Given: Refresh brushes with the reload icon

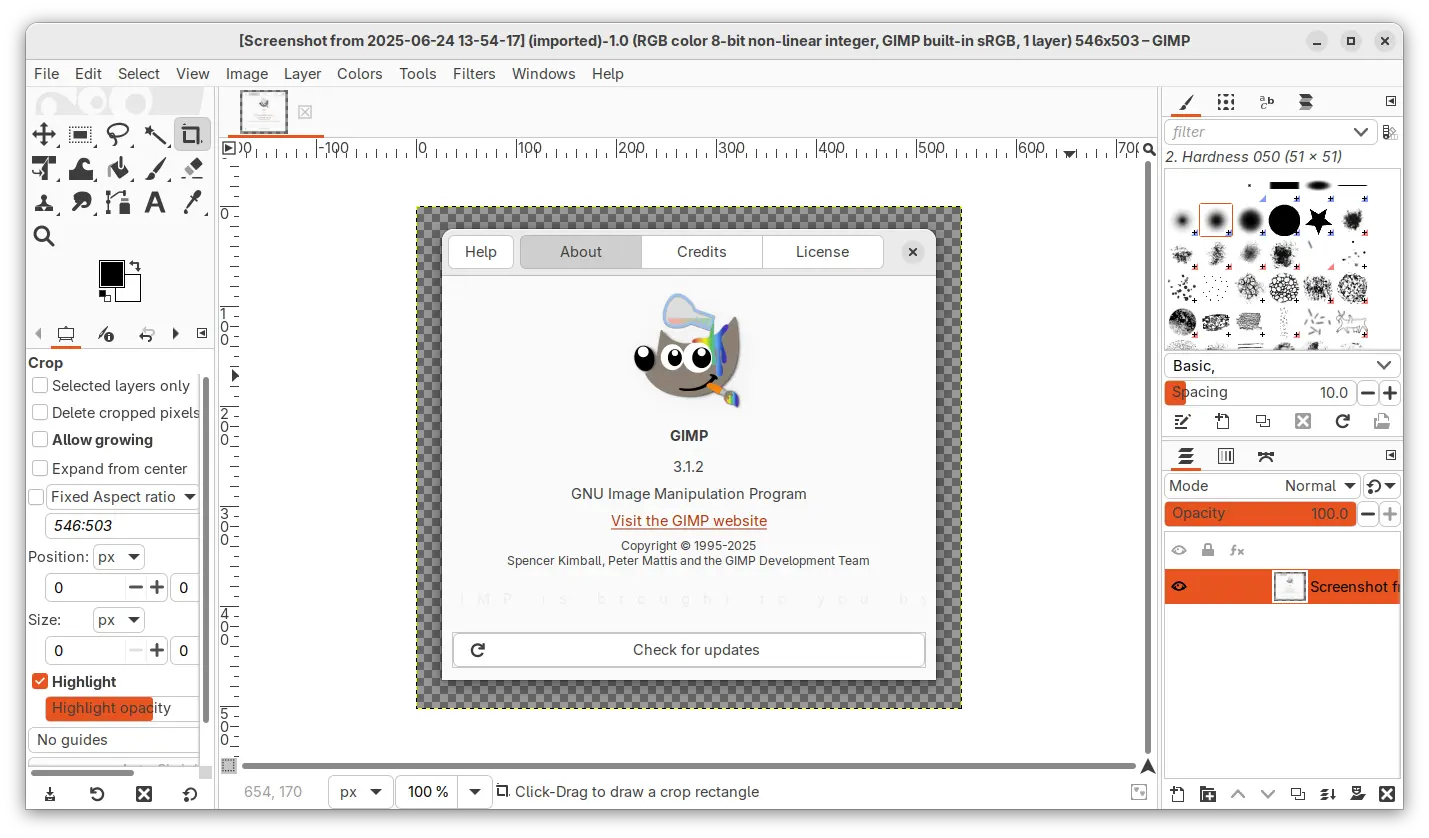Looking at the screenshot, I should (1342, 421).
